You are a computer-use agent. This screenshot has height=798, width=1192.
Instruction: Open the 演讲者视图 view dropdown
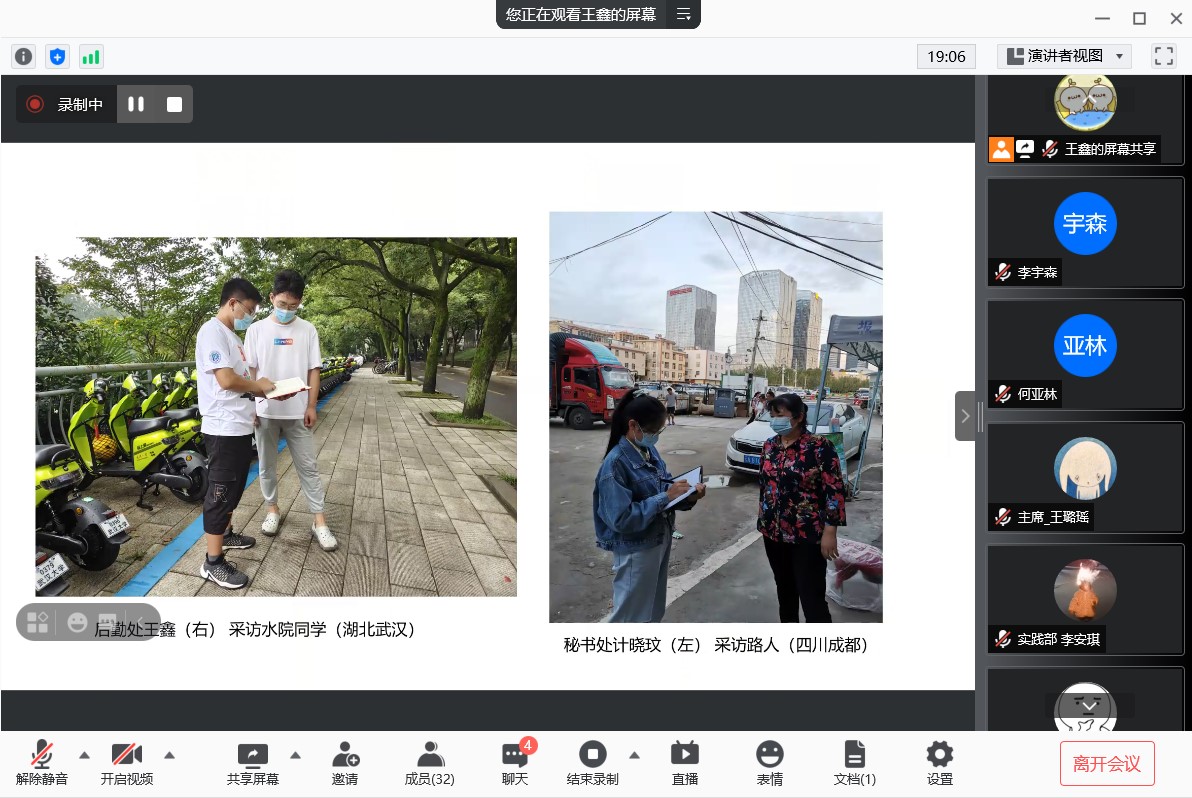click(x=1064, y=56)
